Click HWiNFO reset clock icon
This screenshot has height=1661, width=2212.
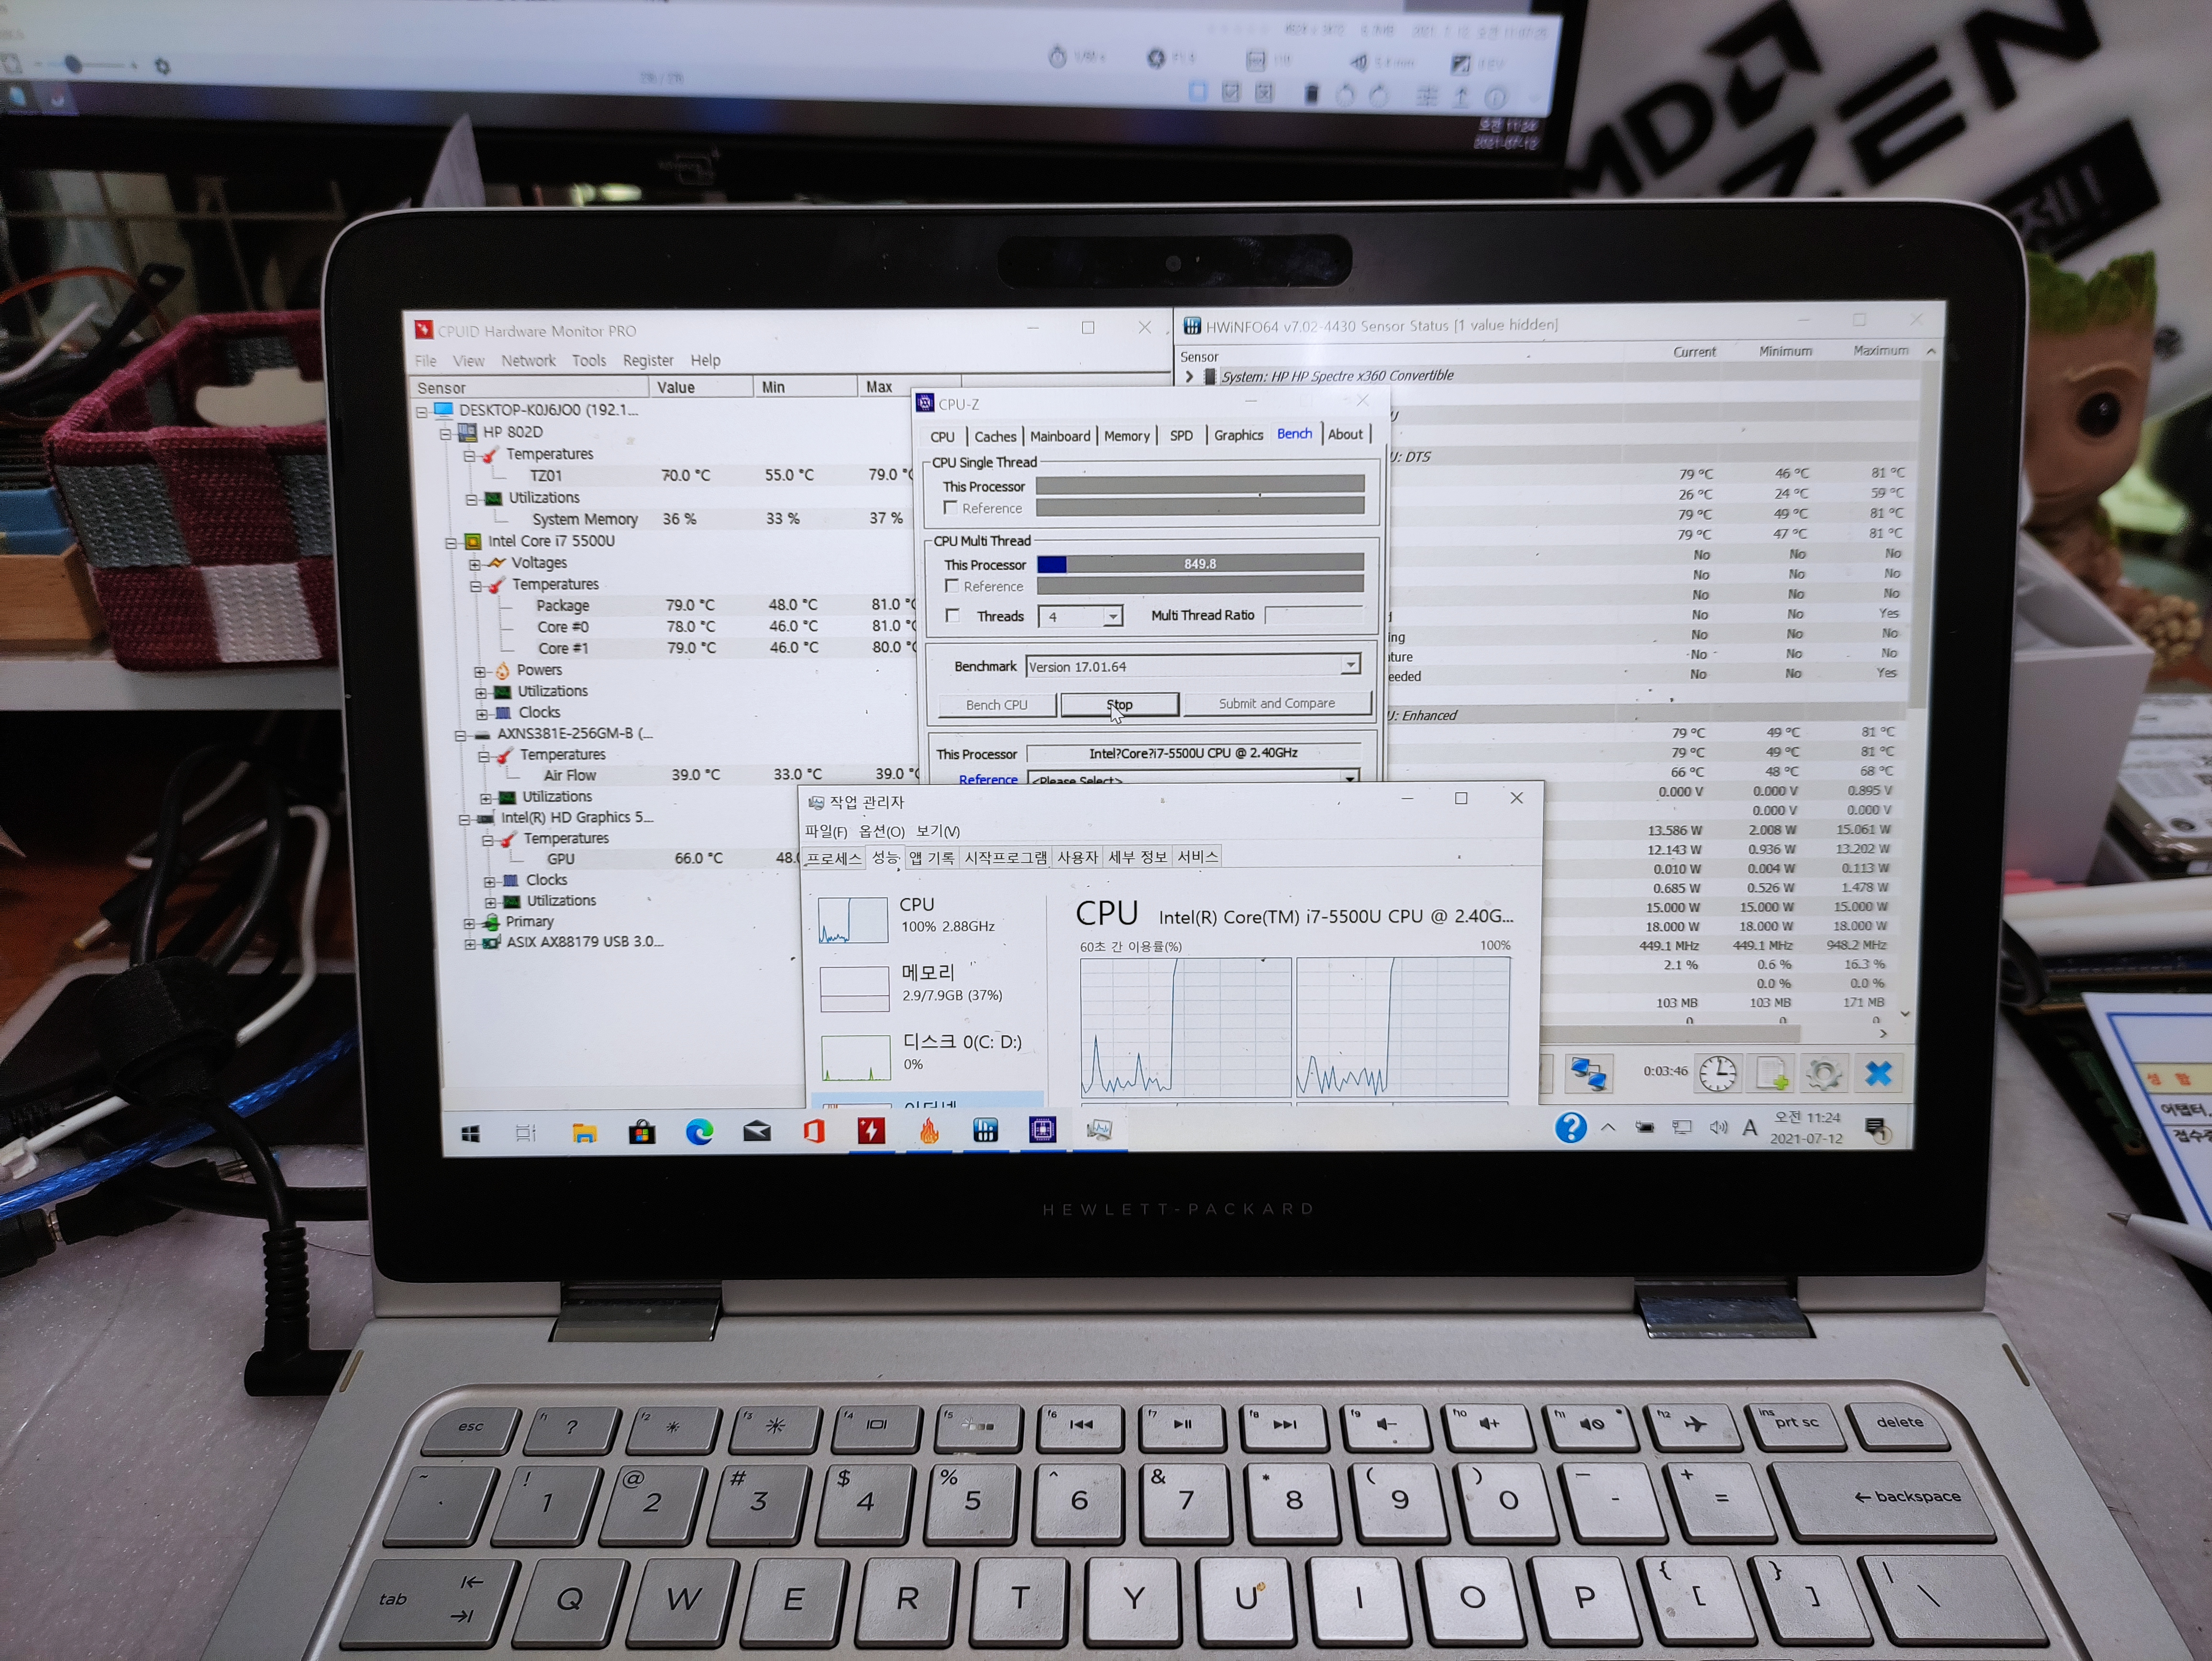tap(1717, 1073)
